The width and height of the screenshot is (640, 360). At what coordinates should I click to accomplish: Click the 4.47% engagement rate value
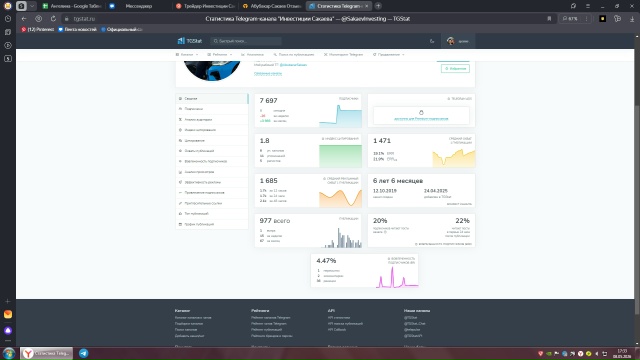pos(326,260)
